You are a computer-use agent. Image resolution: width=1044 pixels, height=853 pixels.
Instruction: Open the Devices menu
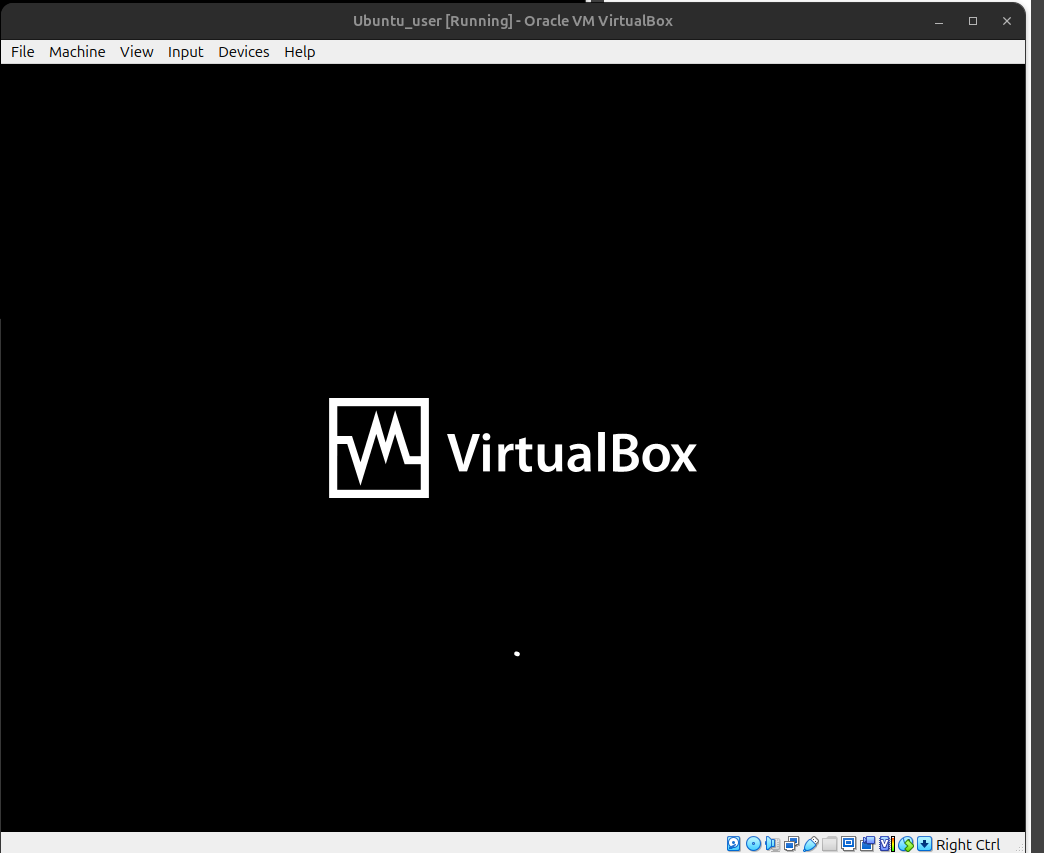click(x=244, y=52)
